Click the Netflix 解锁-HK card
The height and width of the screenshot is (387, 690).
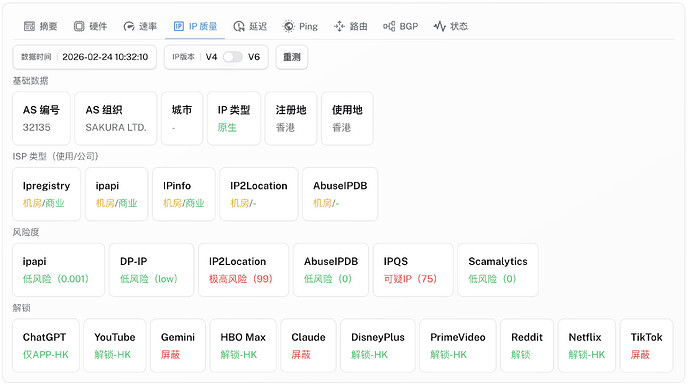(587, 346)
